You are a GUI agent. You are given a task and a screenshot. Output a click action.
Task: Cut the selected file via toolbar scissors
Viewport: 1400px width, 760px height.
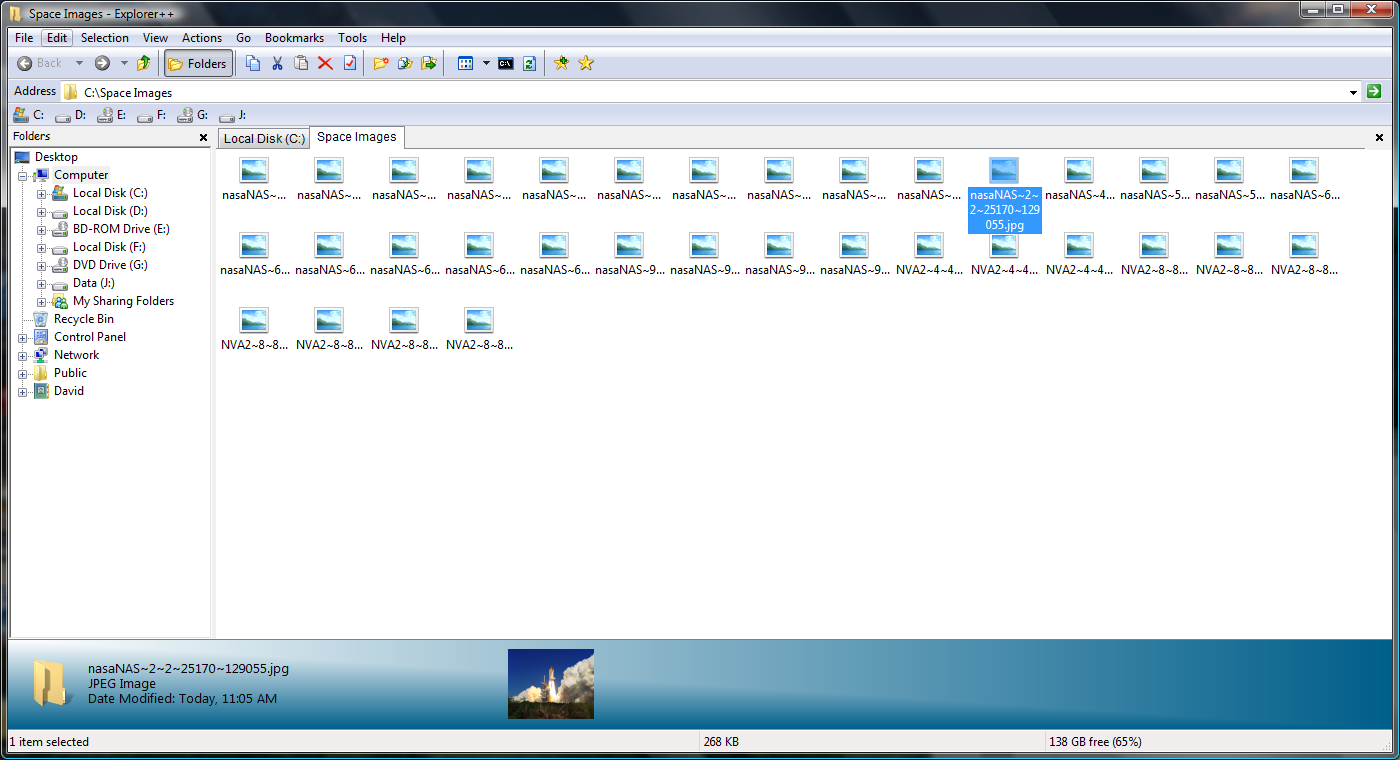277,63
